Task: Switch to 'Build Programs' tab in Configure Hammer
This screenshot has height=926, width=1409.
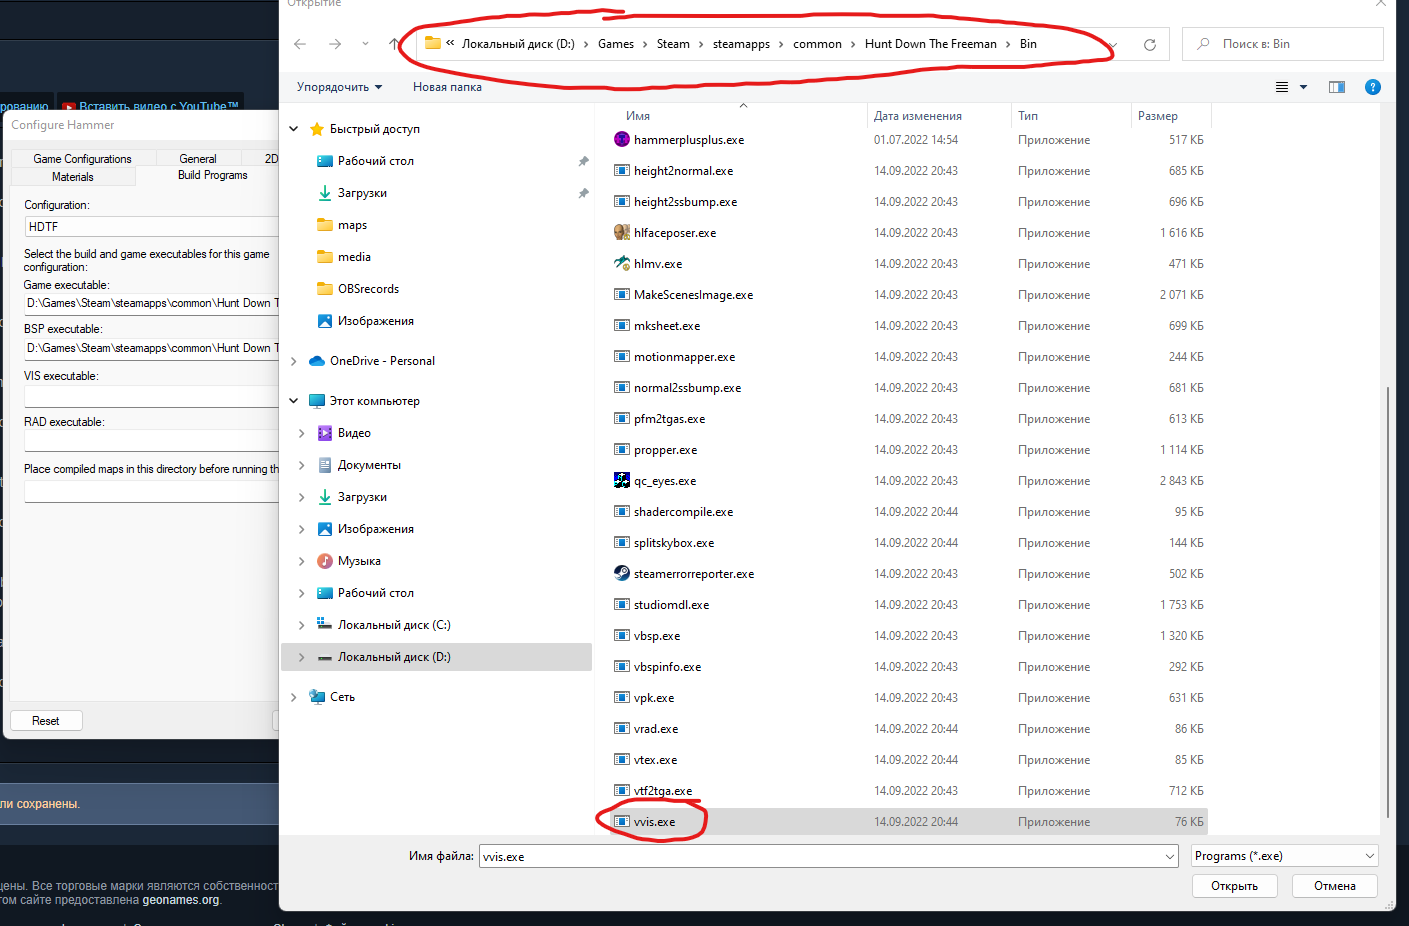Action: coord(212,175)
